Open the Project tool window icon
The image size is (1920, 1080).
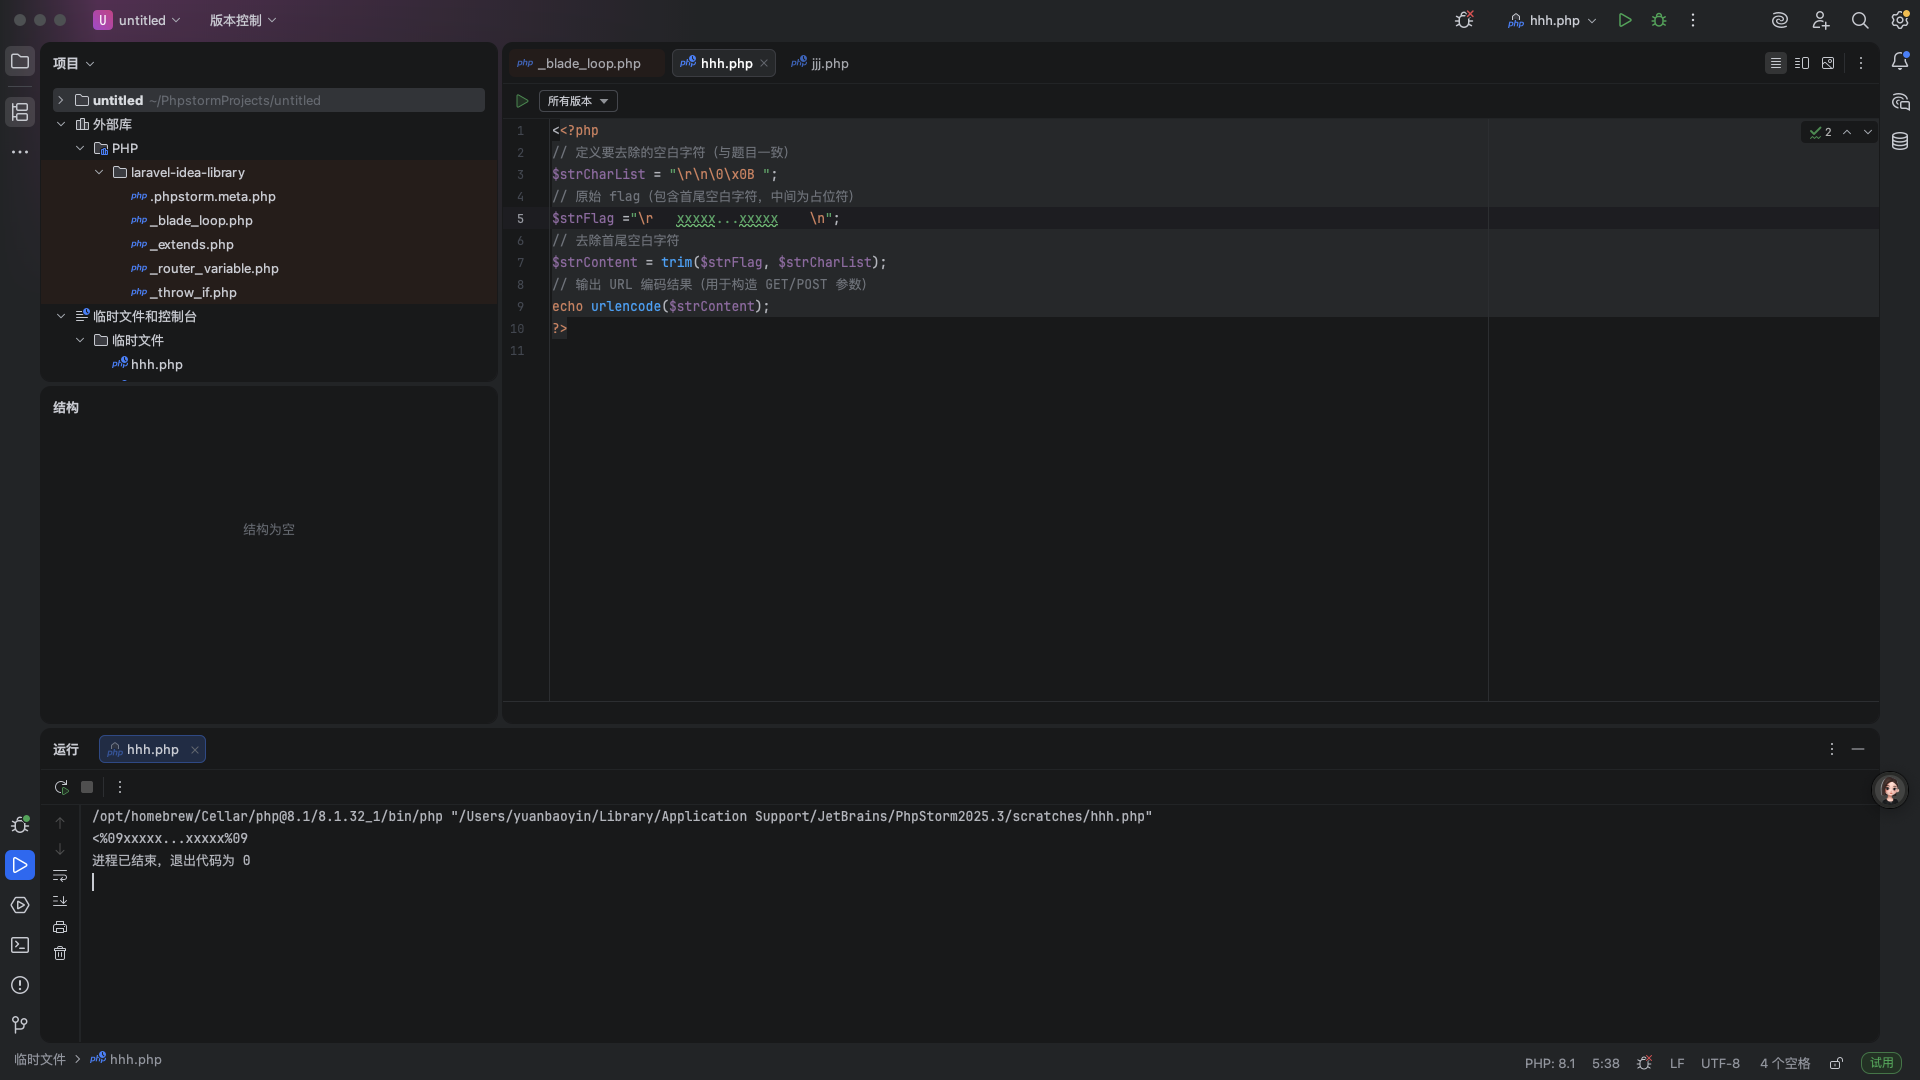tap(20, 61)
